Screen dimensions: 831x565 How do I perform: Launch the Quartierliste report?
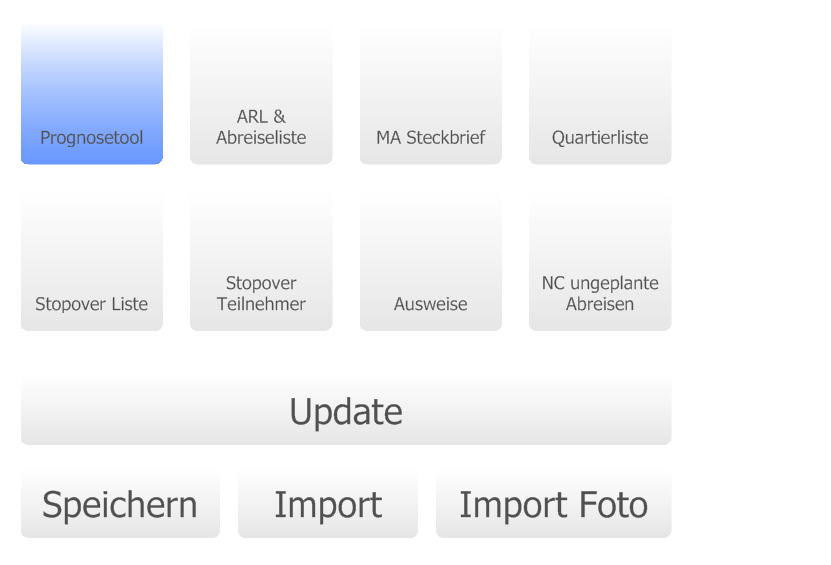600,95
